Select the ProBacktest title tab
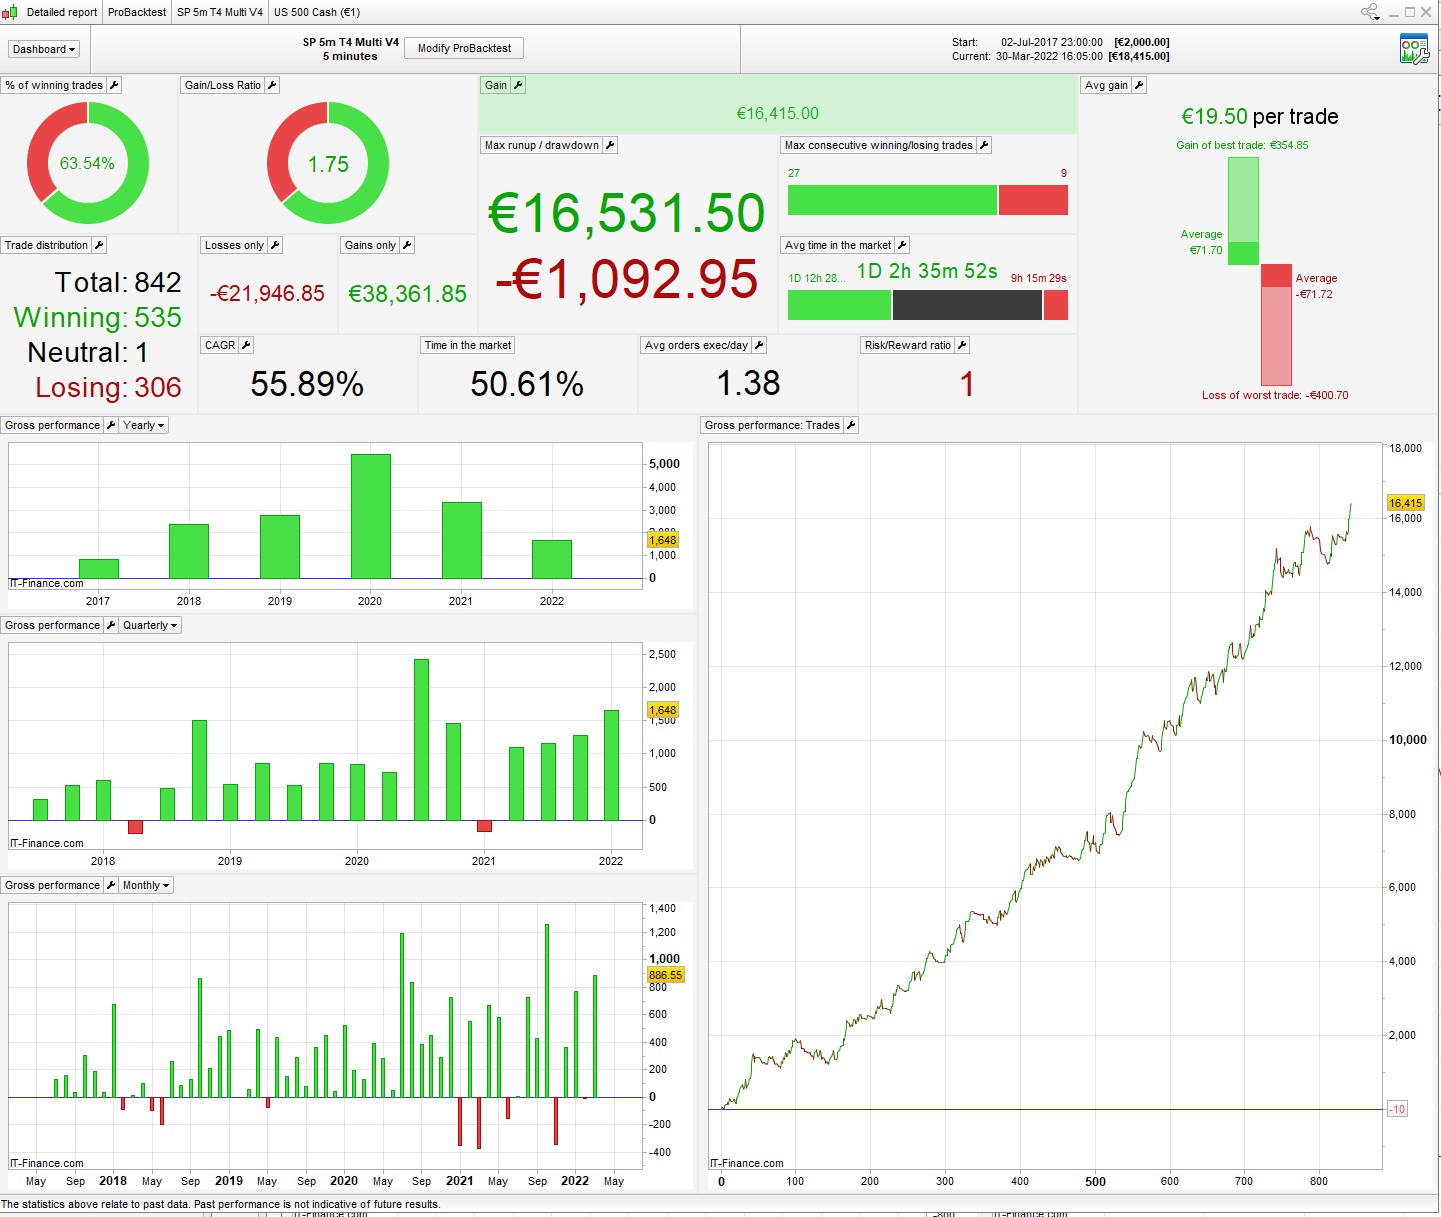1441x1217 pixels. [137, 12]
